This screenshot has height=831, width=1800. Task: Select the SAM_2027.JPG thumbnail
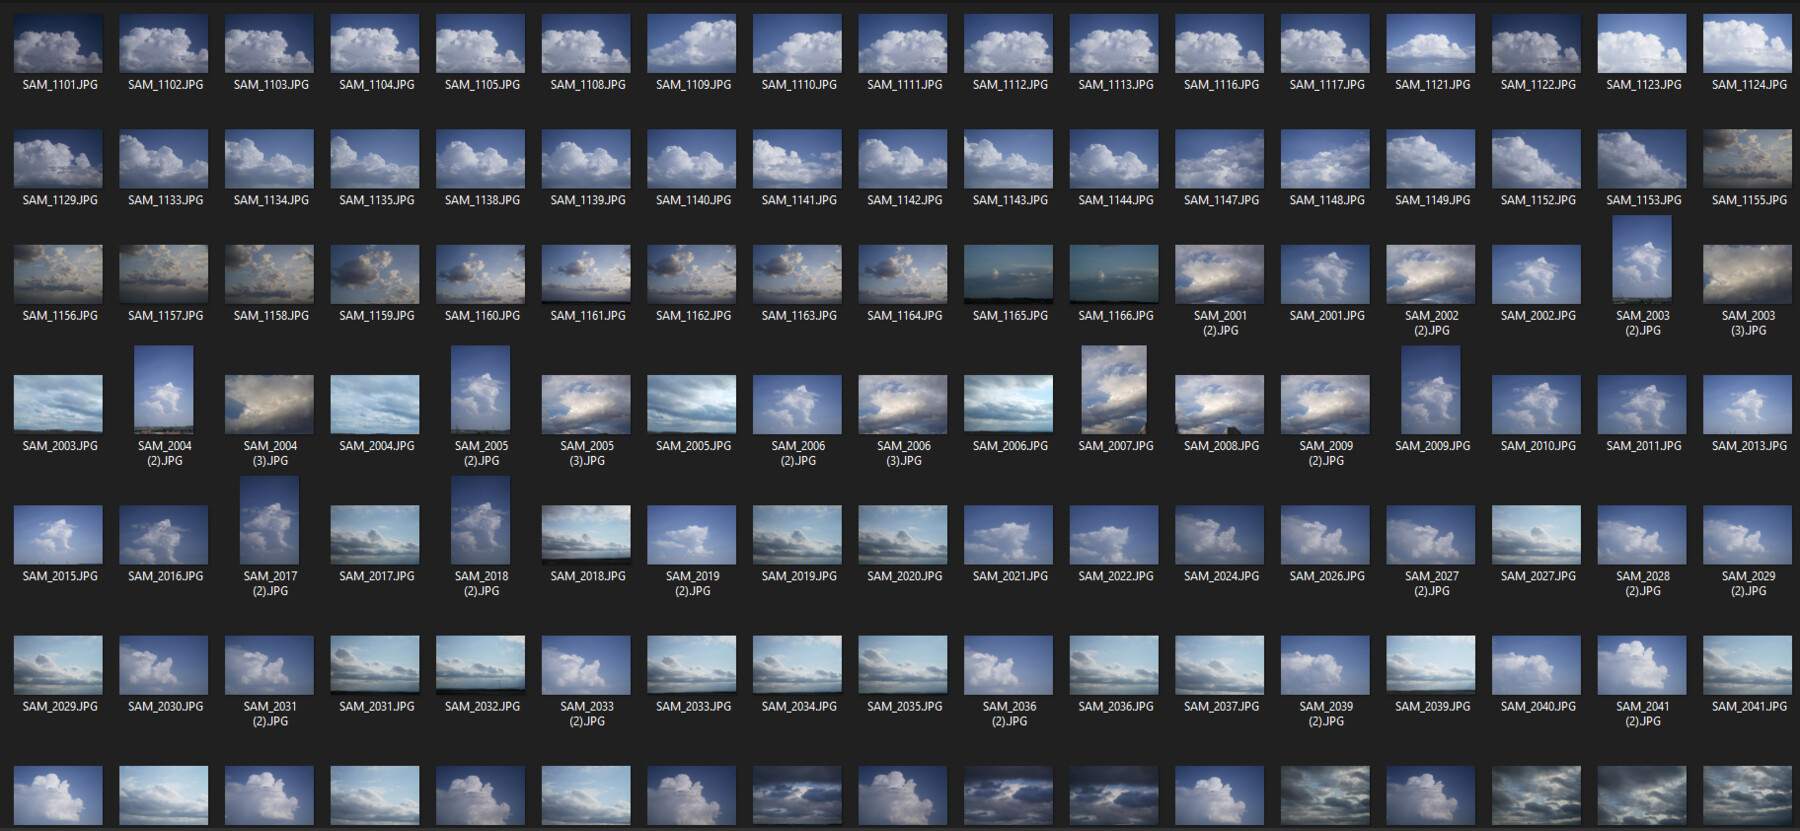click(x=1536, y=535)
